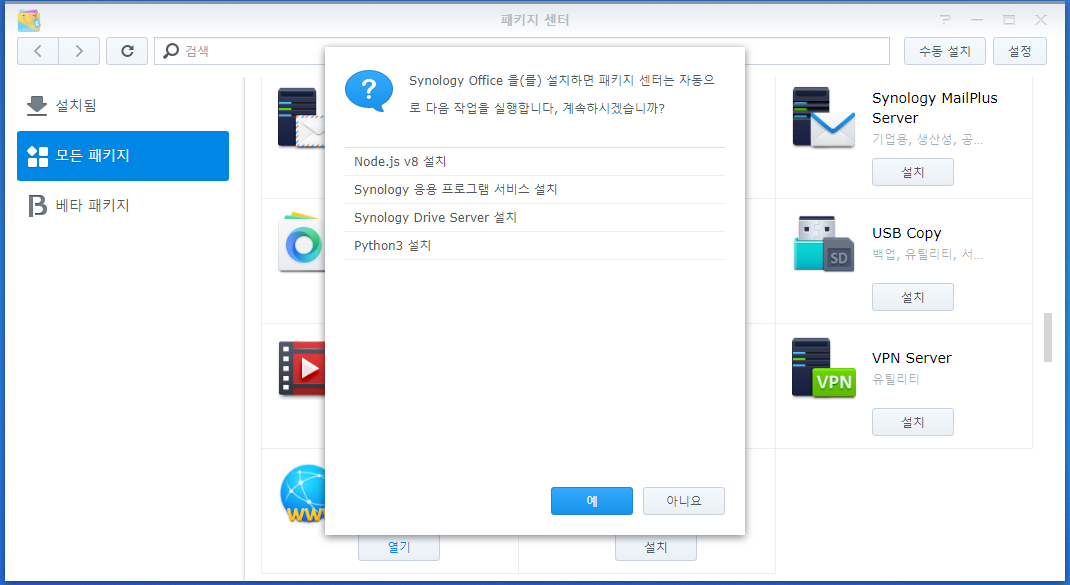Screen dimensions: 1070x585
Task: Select 모든 패키지 in the sidebar
Action: click(123, 156)
